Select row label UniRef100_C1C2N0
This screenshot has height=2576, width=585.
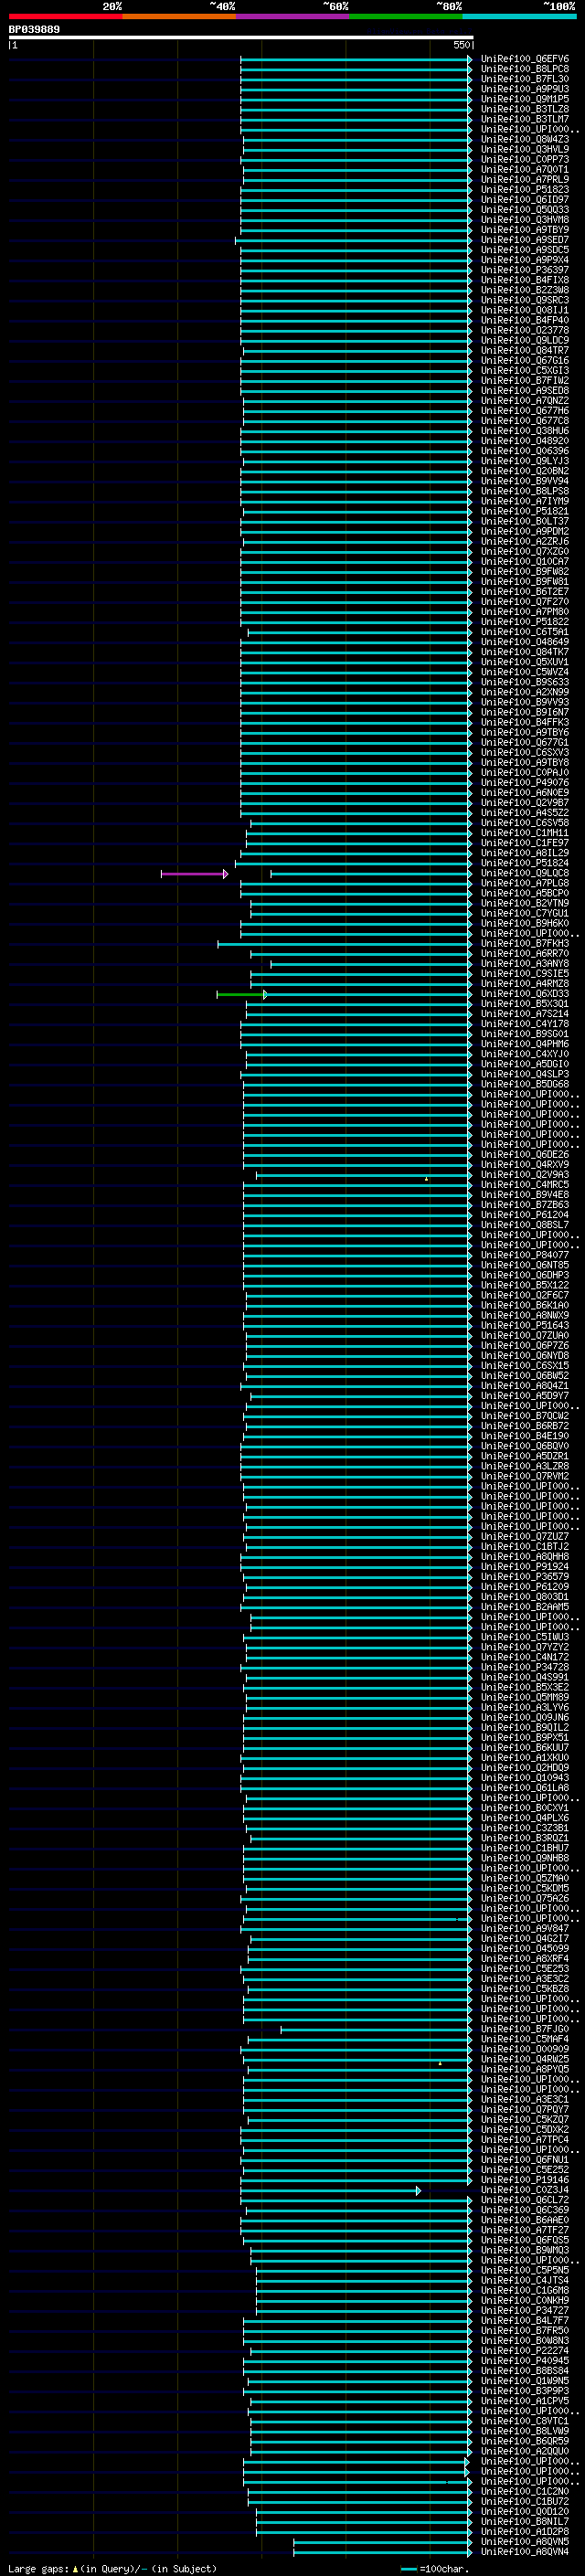[525, 2491]
